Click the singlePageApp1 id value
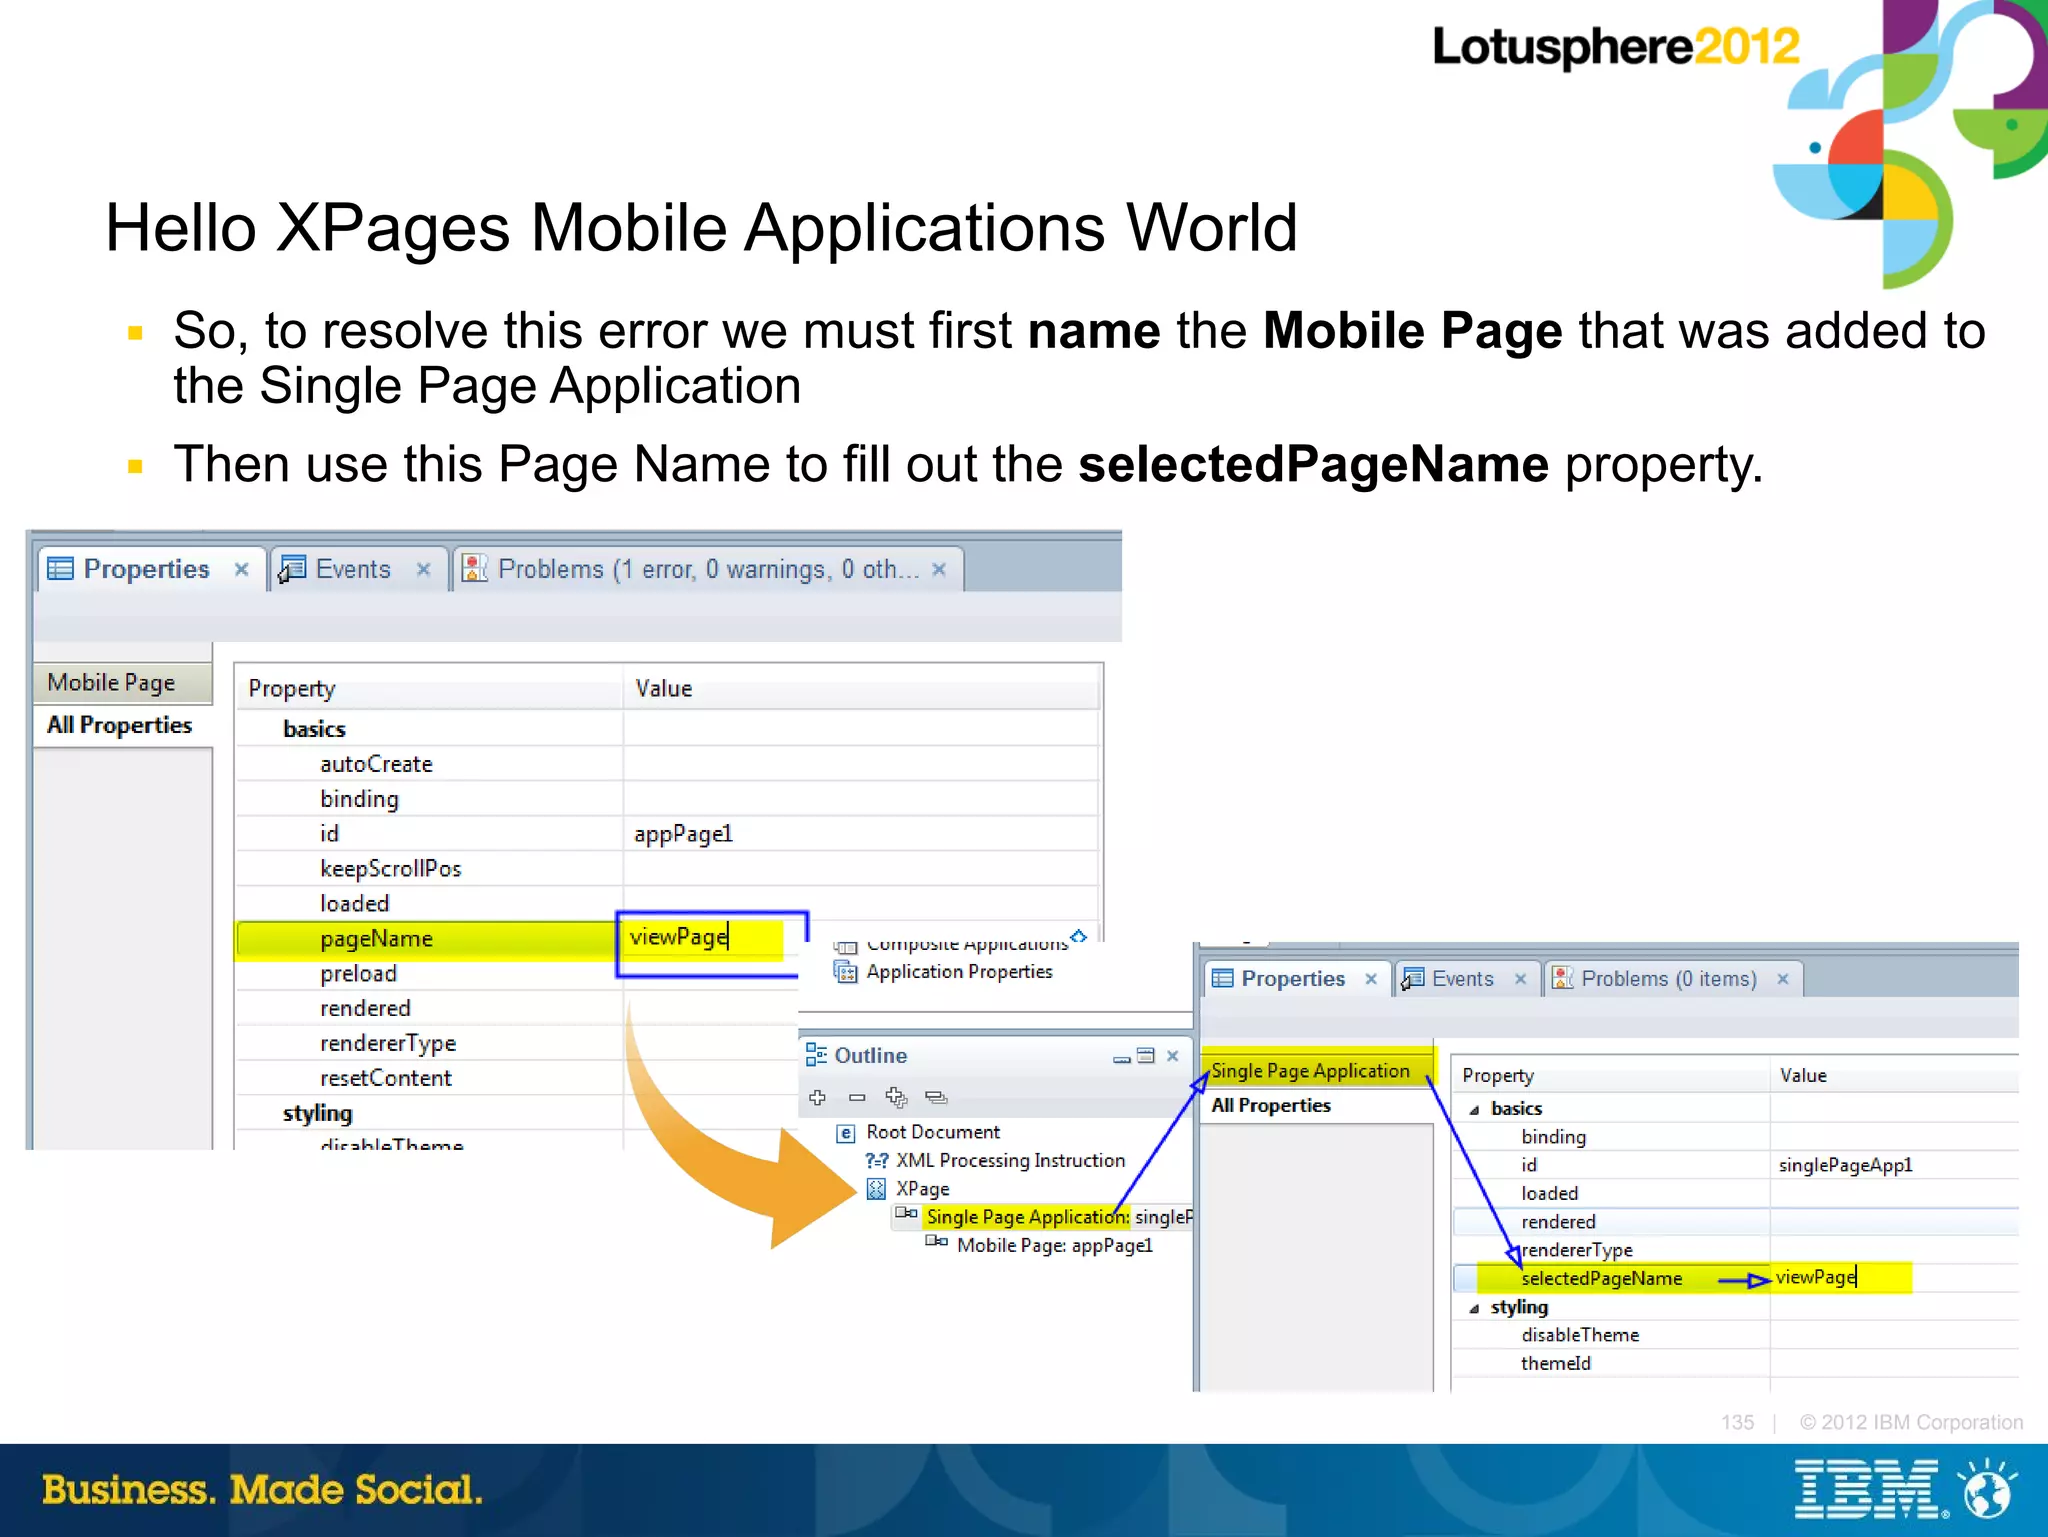Screen dimensions: 2048x1537 click(x=1845, y=1165)
